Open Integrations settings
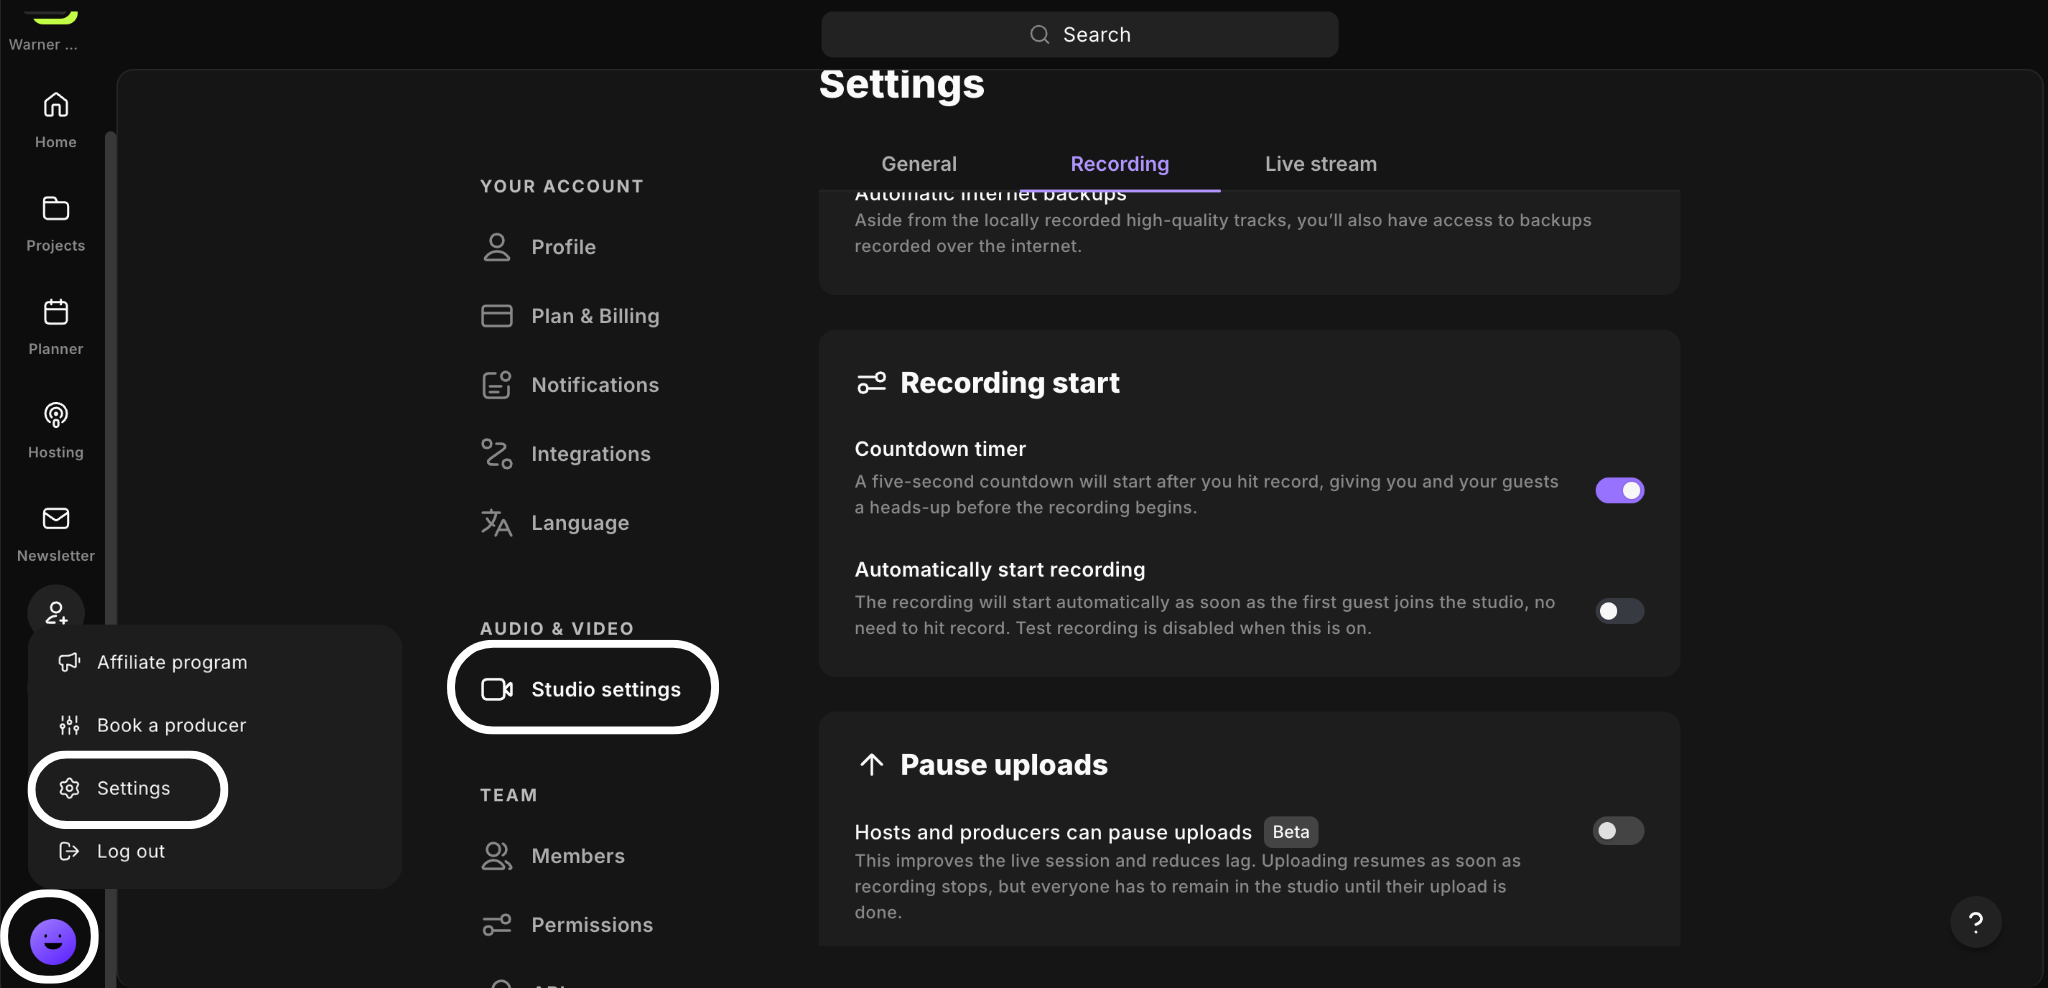This screenshot has height=988, width=2048. 591,454
